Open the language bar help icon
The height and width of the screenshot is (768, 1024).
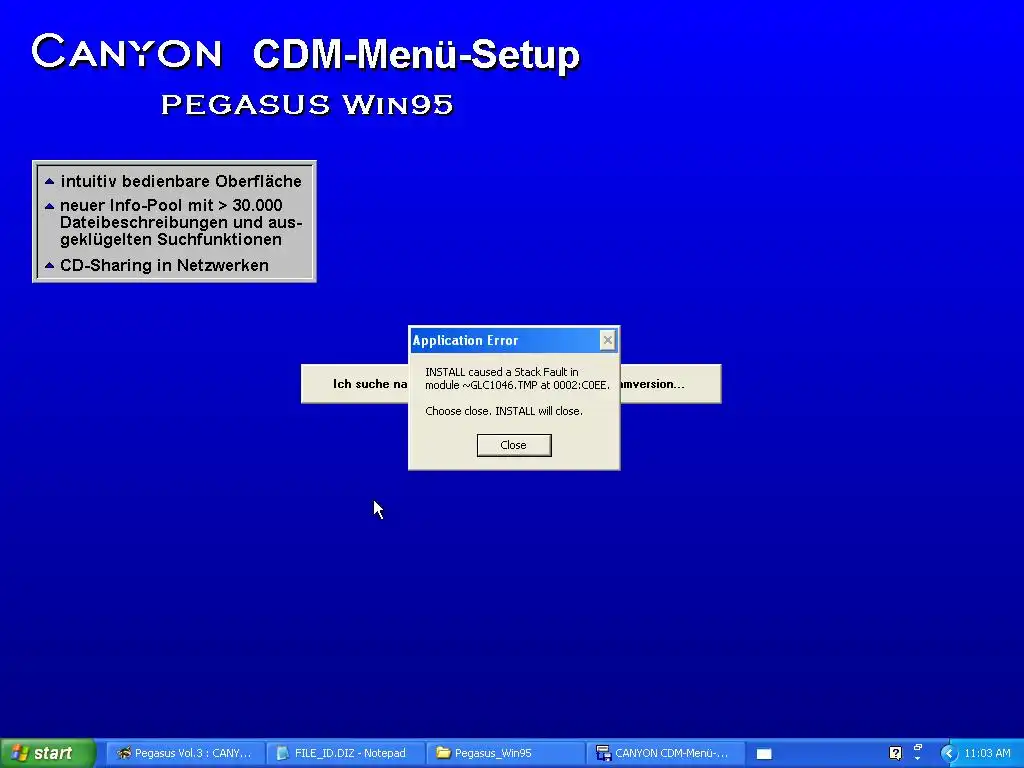coord(895,753)
